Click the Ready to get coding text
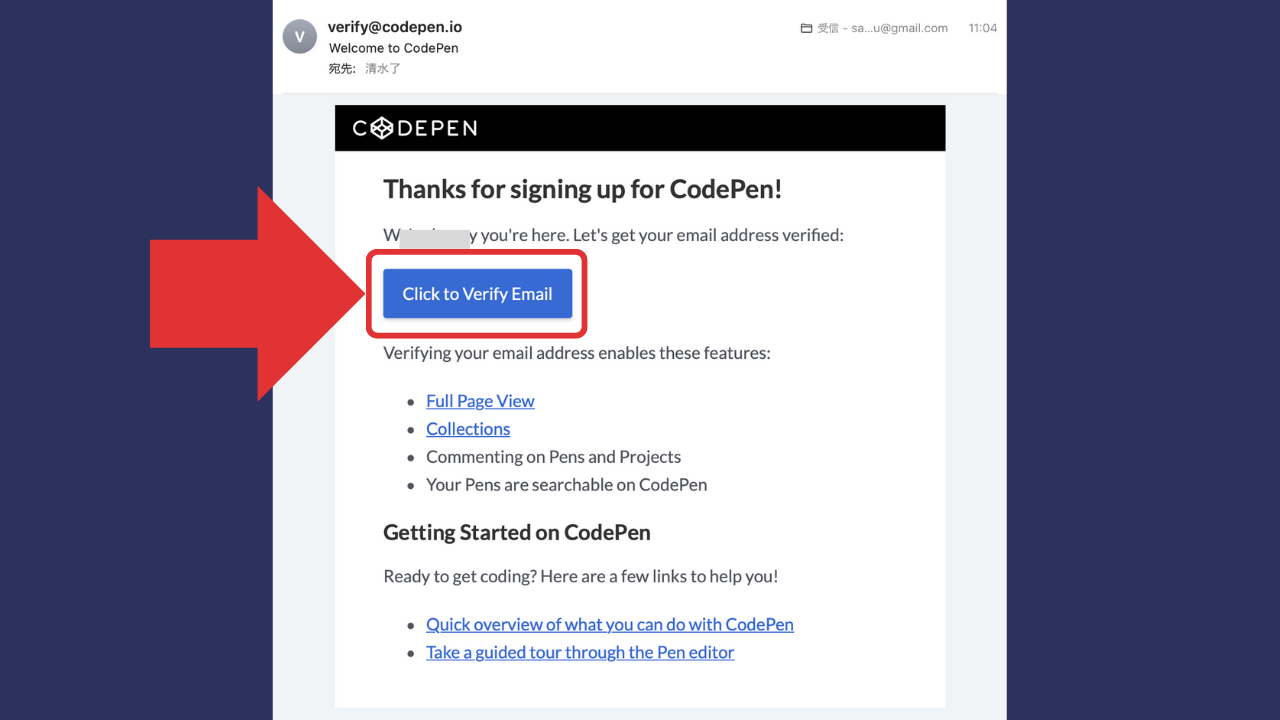Screen dimensions: 1280x720 (580, 576)
